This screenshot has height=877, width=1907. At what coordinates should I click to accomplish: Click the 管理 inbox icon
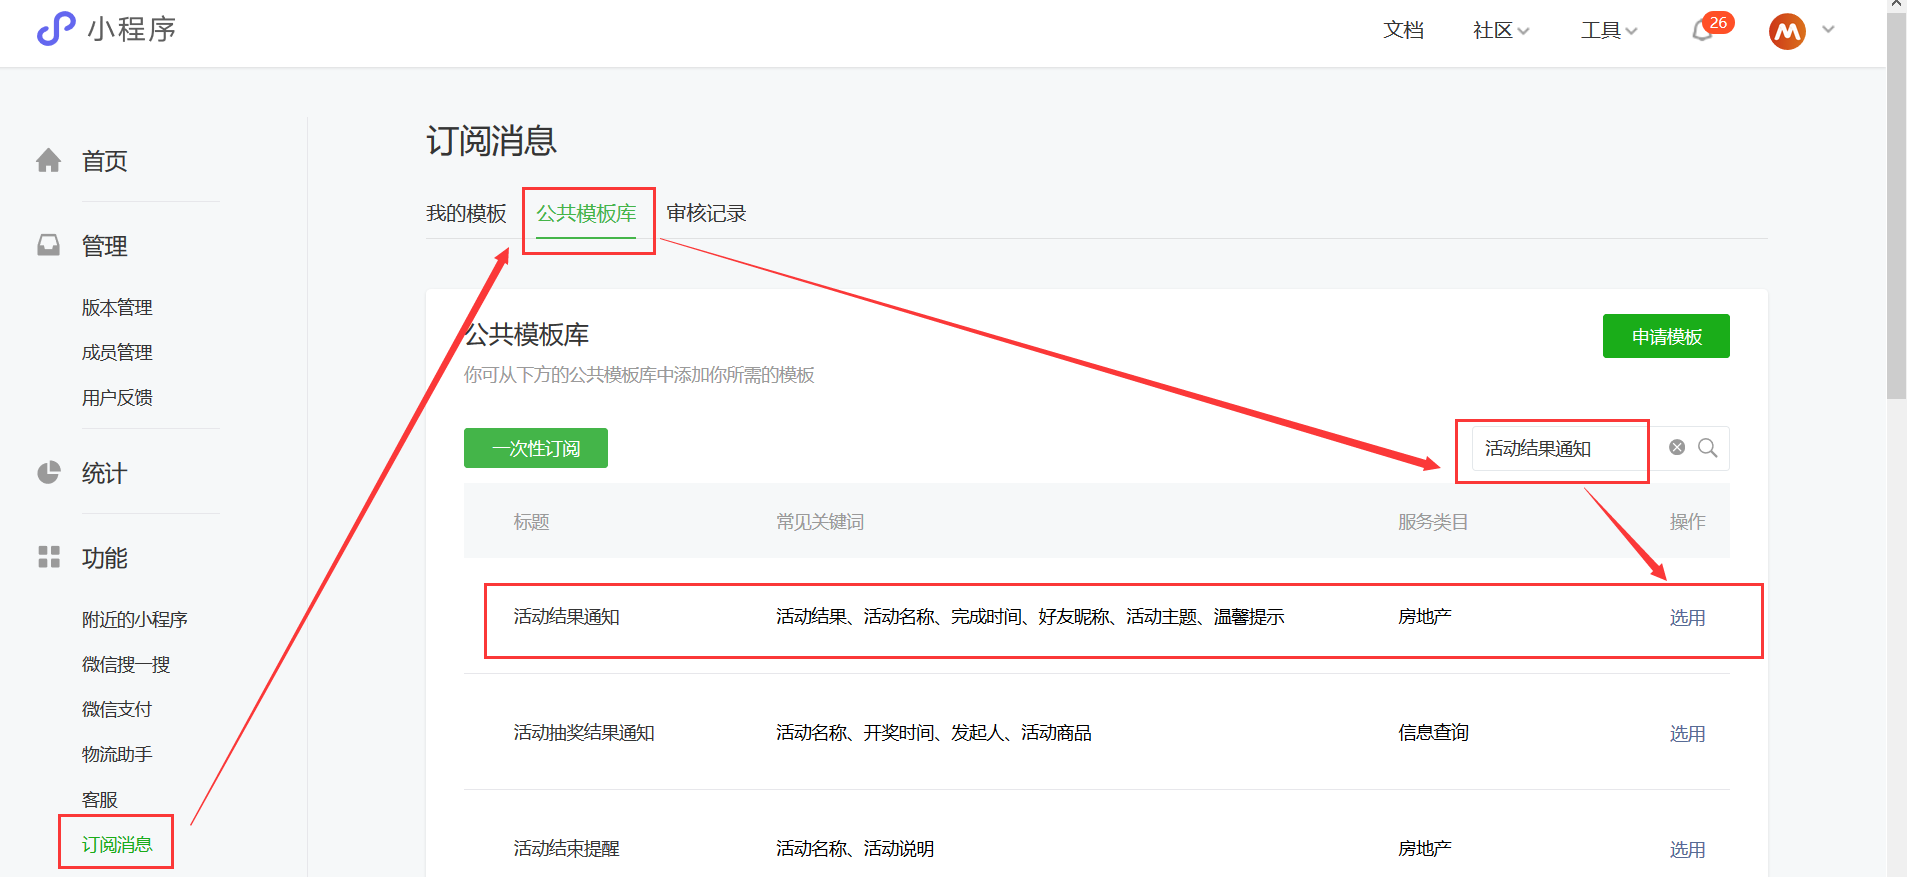[48, 245]
